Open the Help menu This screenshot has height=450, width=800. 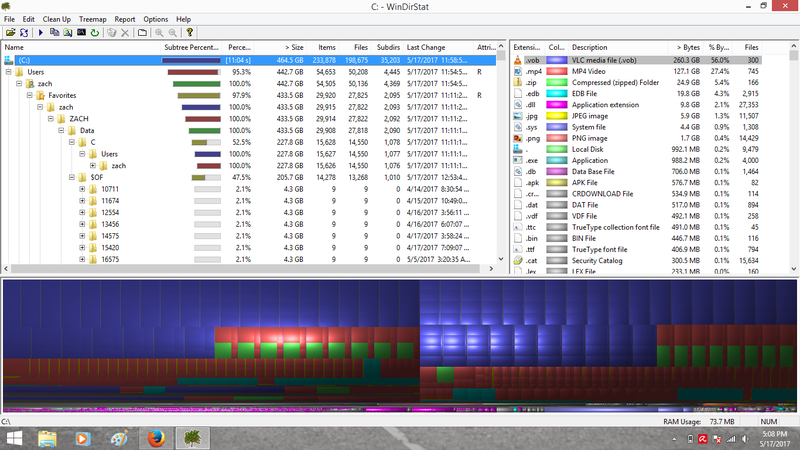coord(184,19)
